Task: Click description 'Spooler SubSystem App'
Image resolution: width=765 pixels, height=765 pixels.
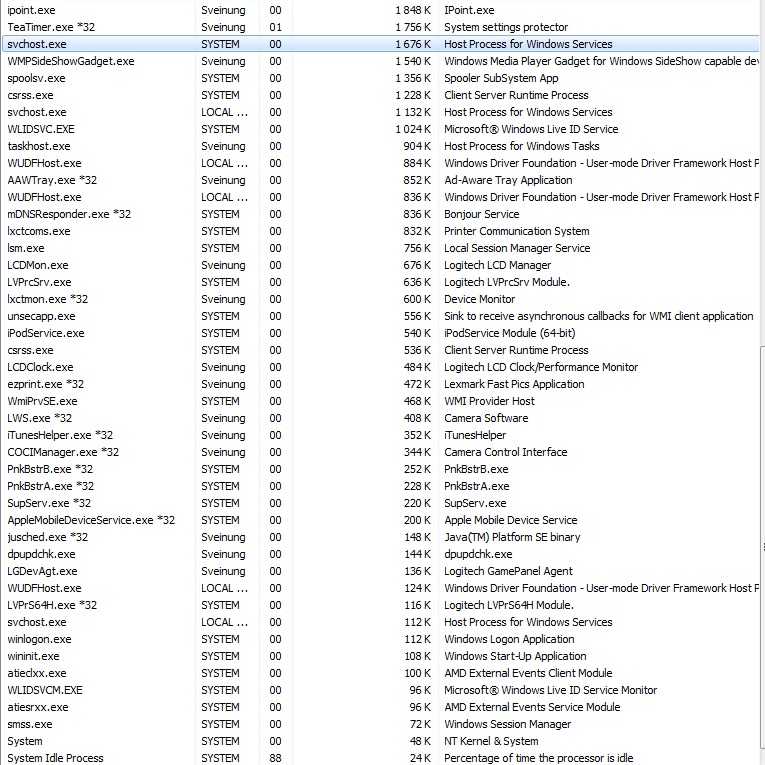Action: click(x=501, y=78)
